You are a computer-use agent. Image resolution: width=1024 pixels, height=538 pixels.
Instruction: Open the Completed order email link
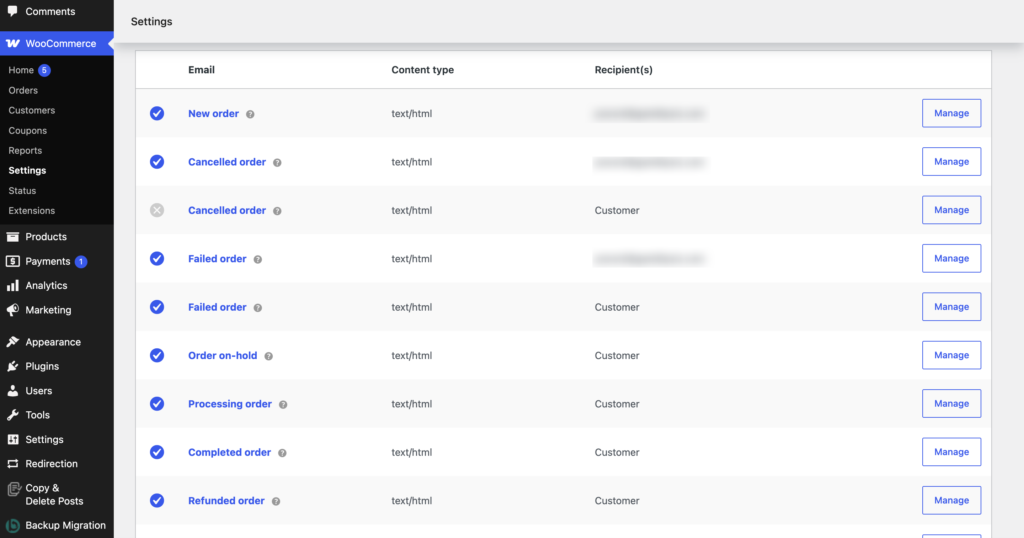(229, 452)
